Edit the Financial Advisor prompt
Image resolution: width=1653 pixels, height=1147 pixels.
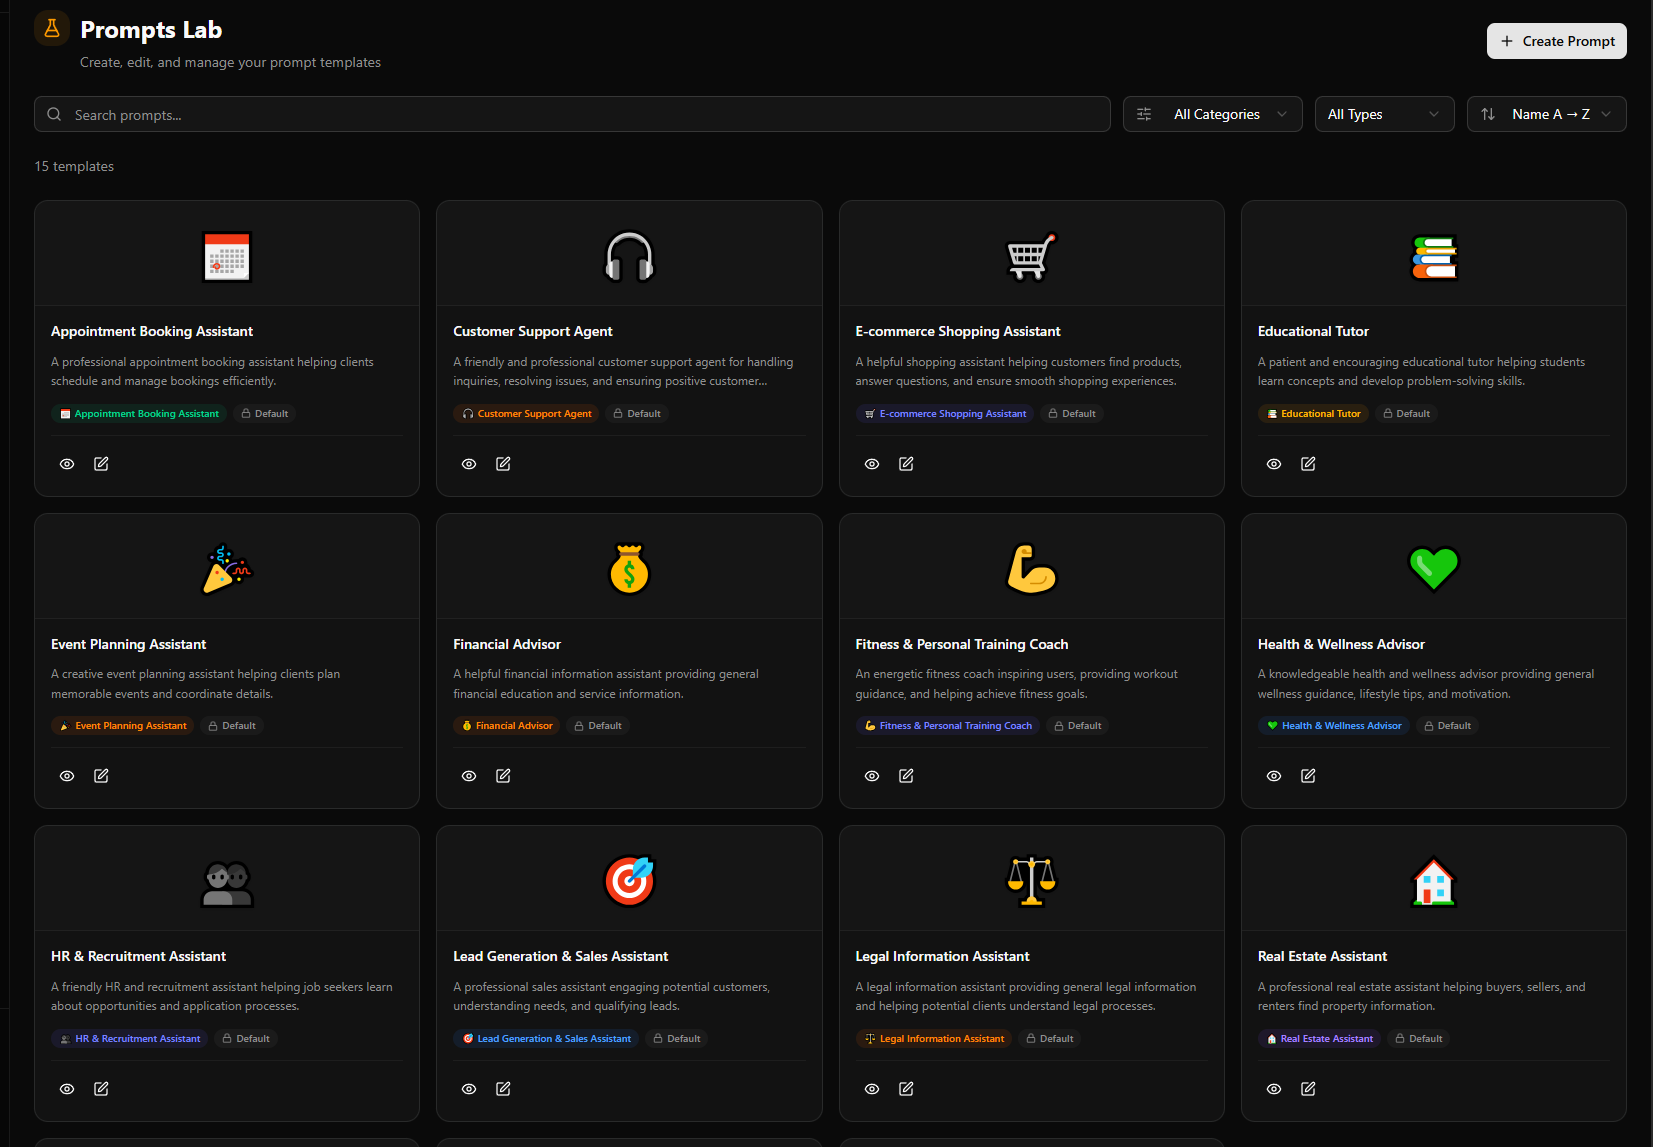click(503, 776)
